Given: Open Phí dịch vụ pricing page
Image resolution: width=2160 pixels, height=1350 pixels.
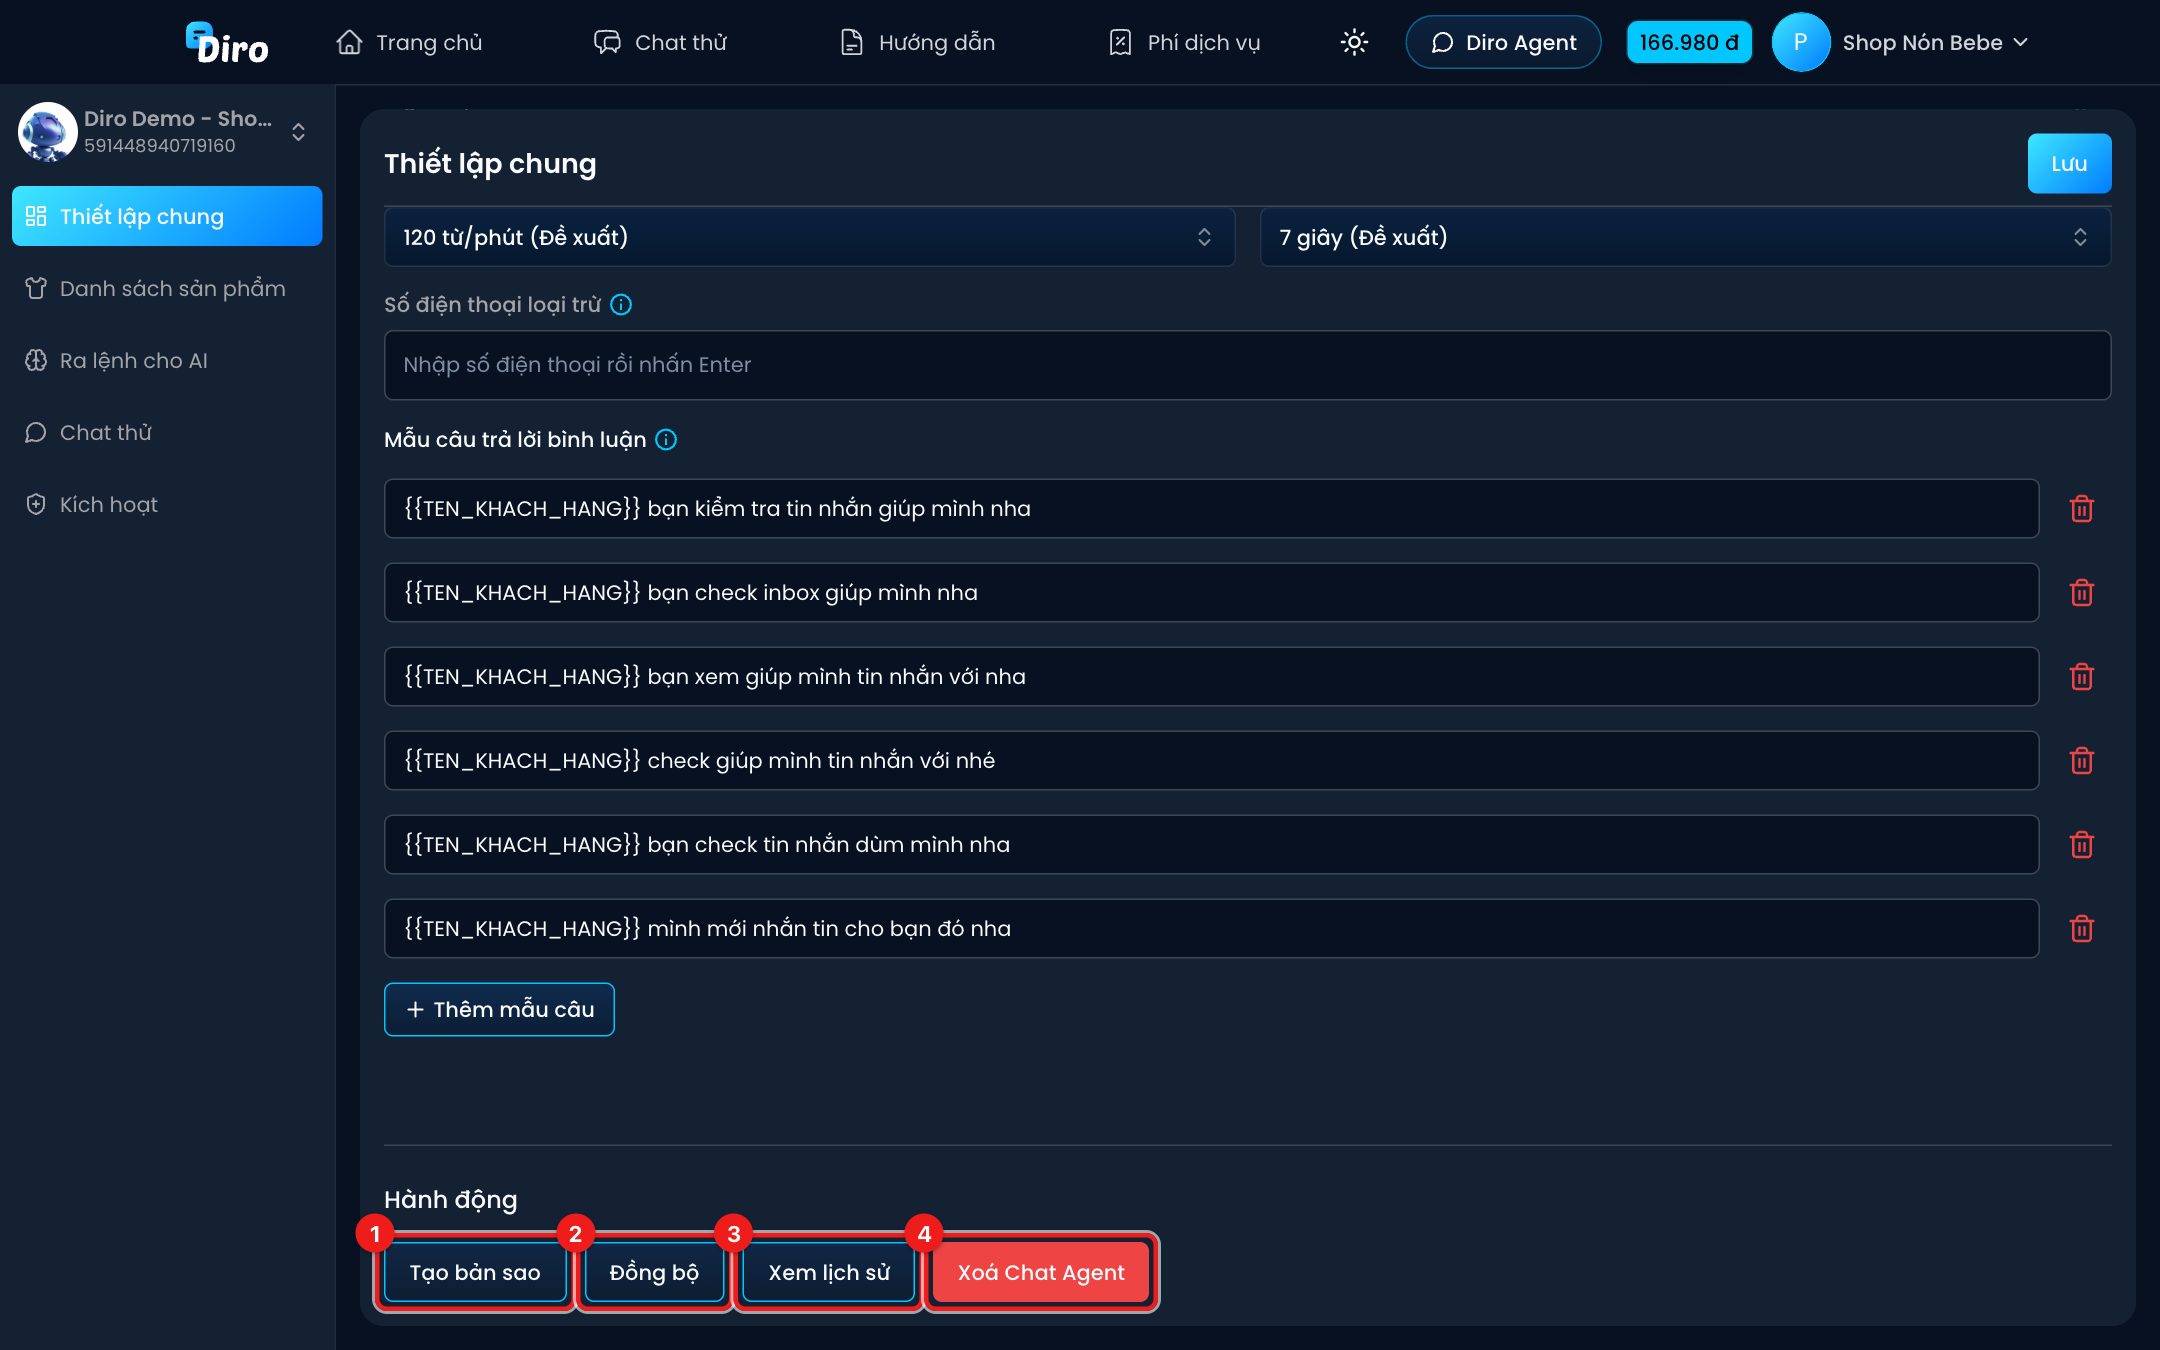Looking at the screenshot, I should click(x=1184, y=42).
